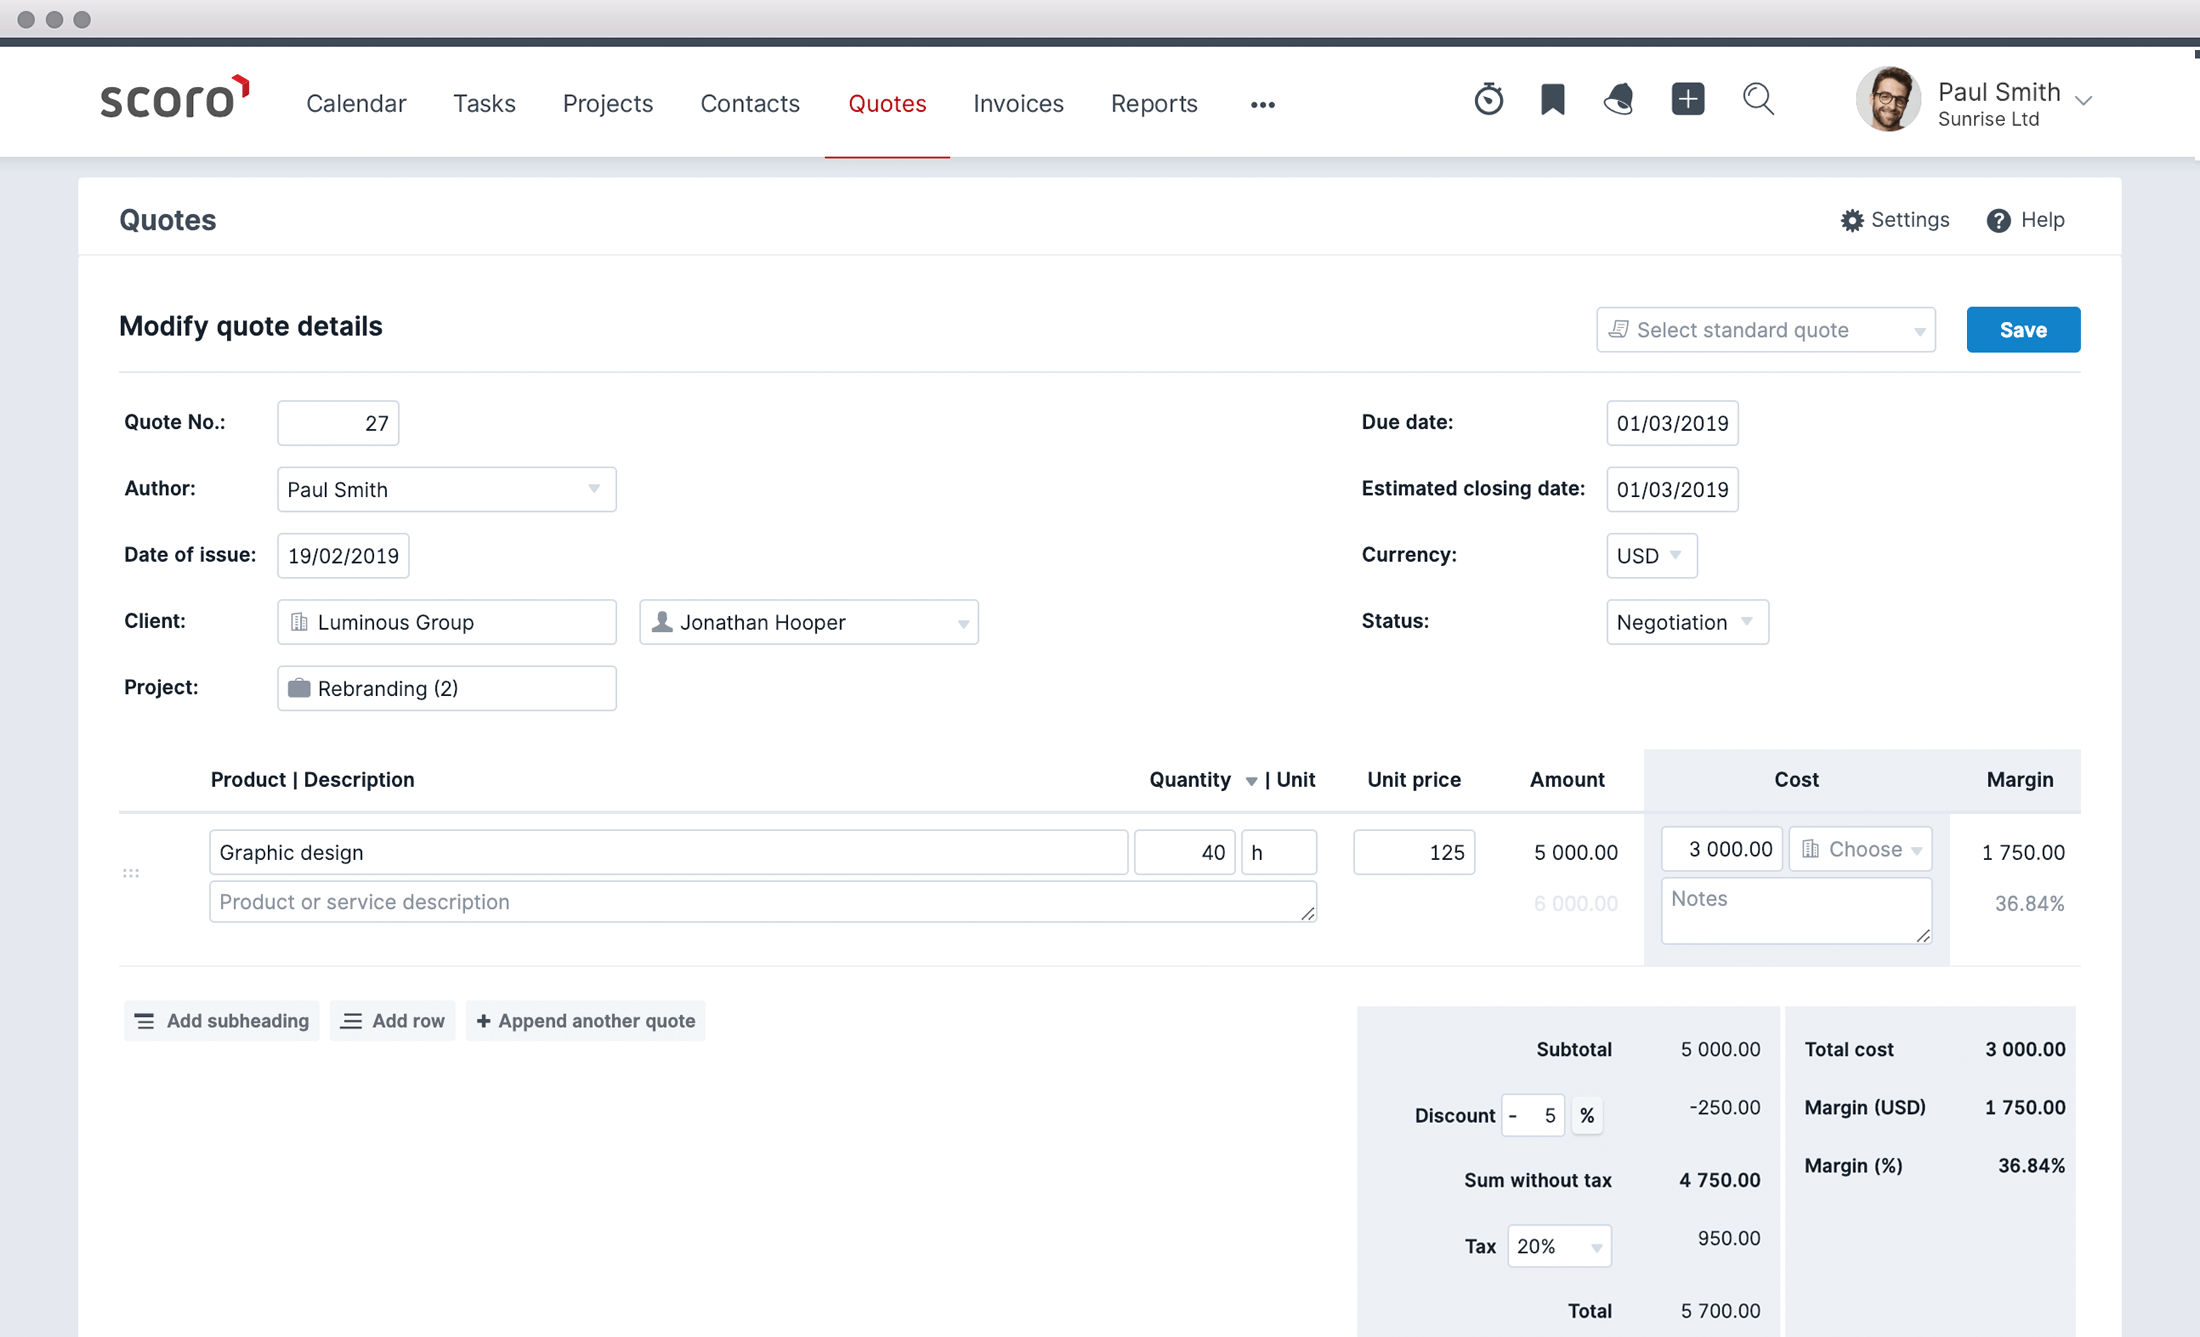The height and width of the screenshot is (1337, 2200).
Task: Click Product or service description box
Action: [763, 902]
